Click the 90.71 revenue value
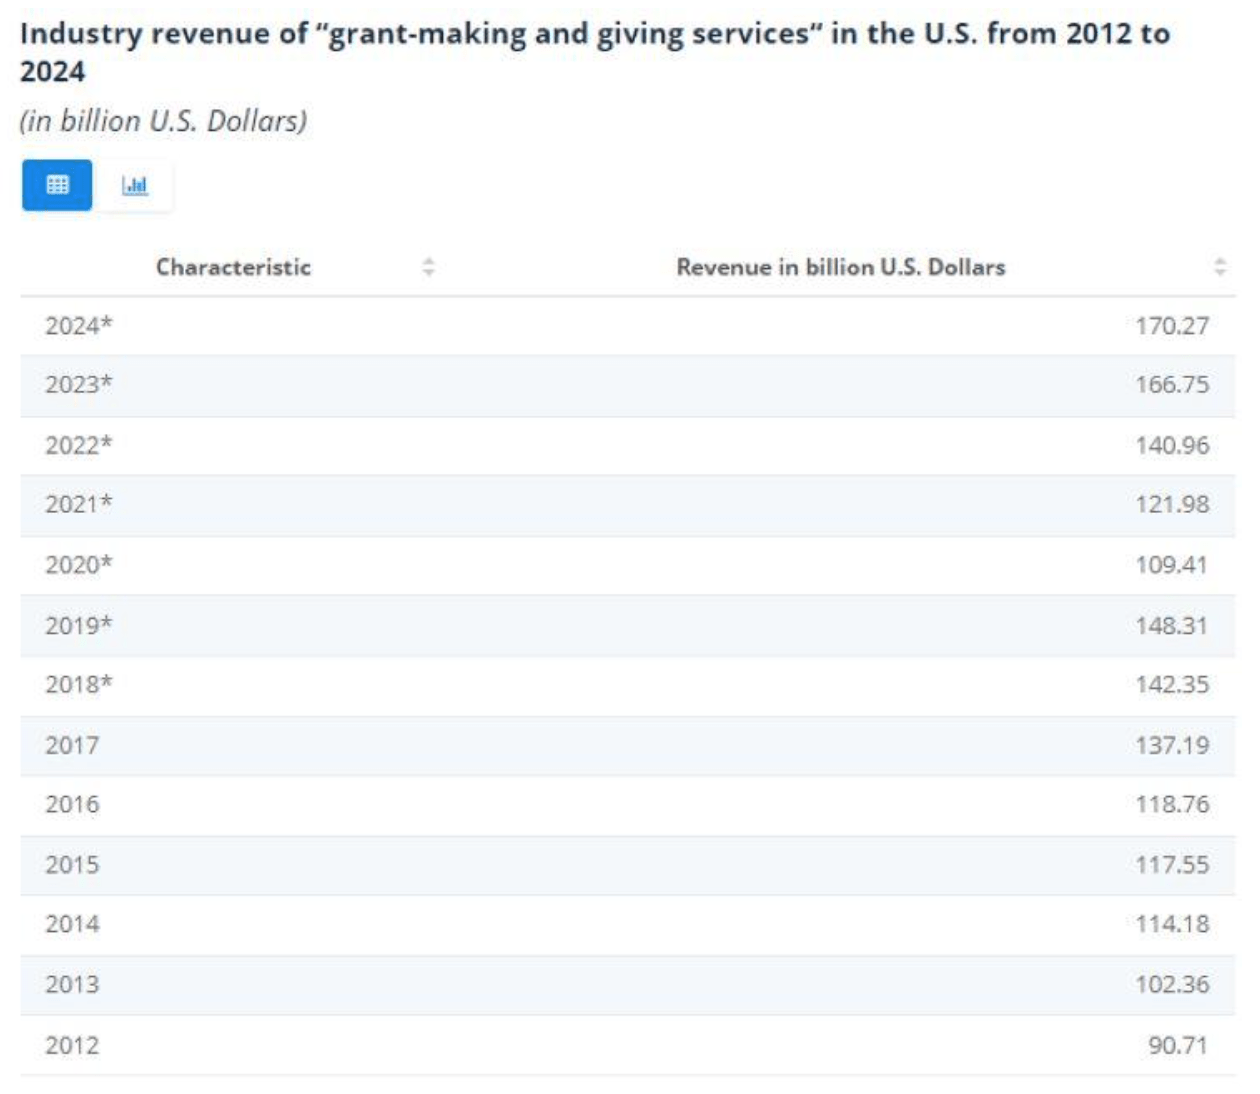The height and width of the screenshot is (1094, 1260). coord(1177,1045)
